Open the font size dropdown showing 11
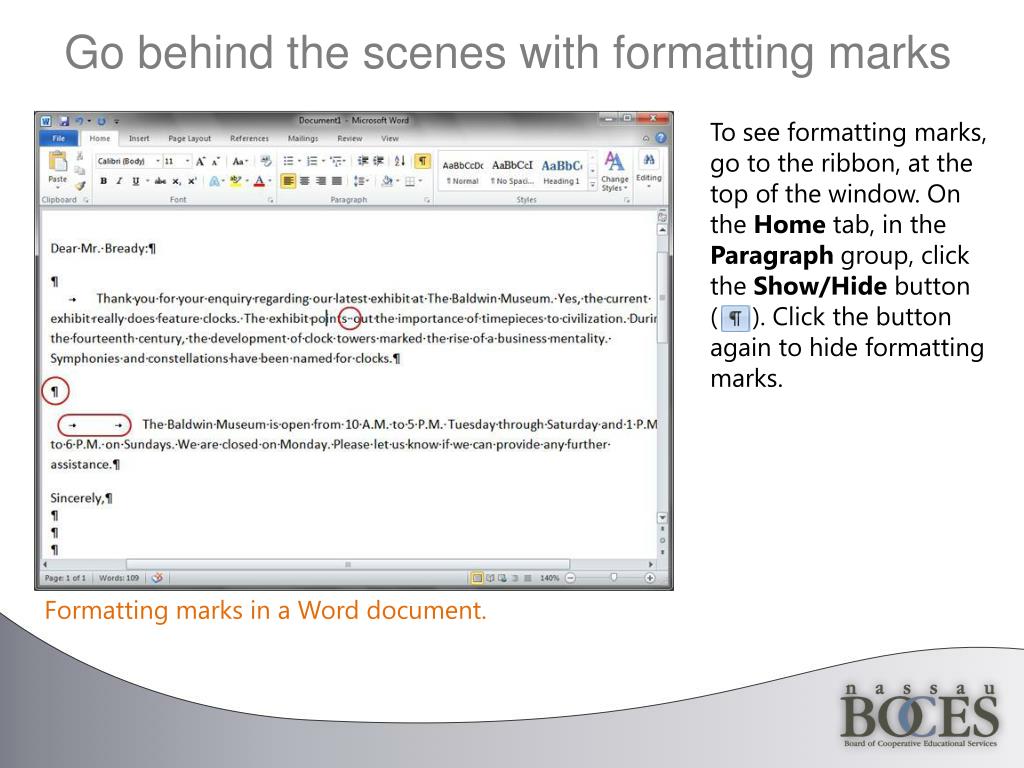1024x768 pixels. click(x=176, y=161)
